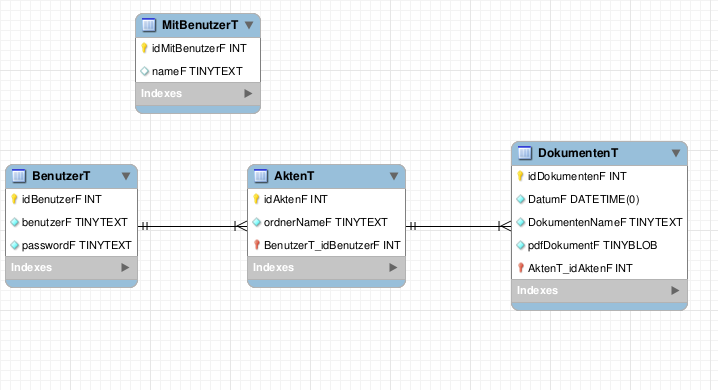Click the idDokumentenF primary key icon
This screenshot has width=718, height=390.
coord(521,176)
